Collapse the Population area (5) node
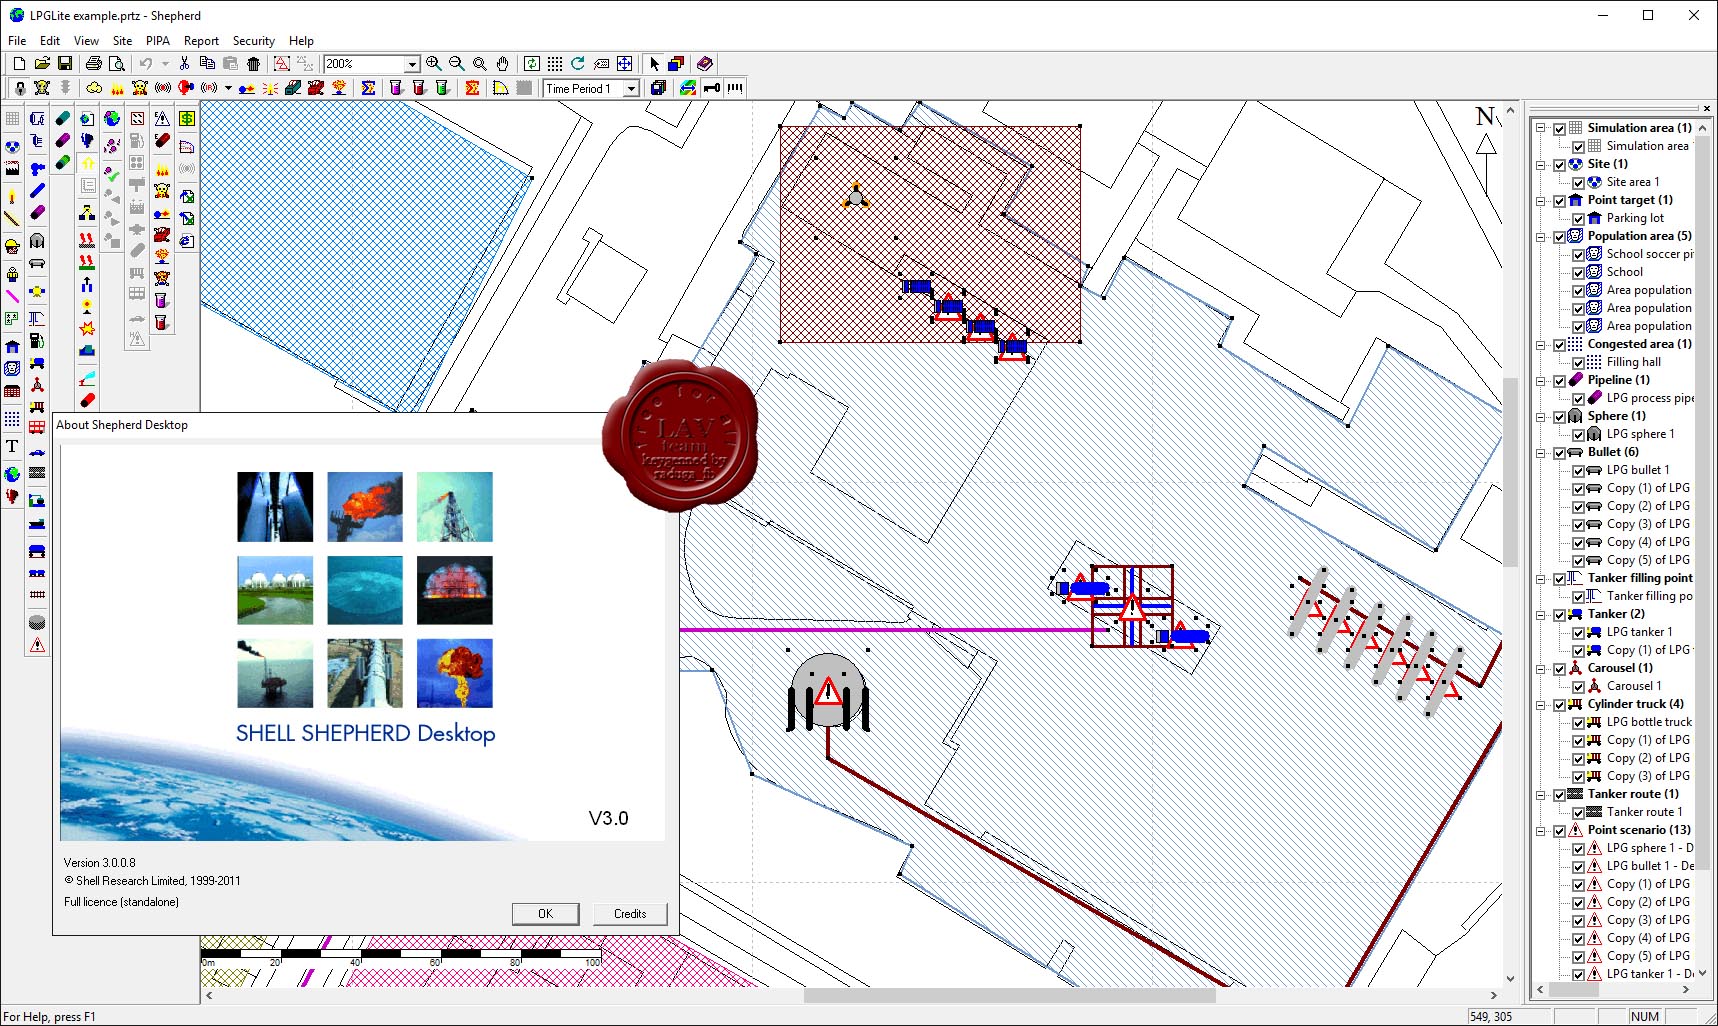Viewport: 1718px width, 1026px height. click(x=1541, y=236)
